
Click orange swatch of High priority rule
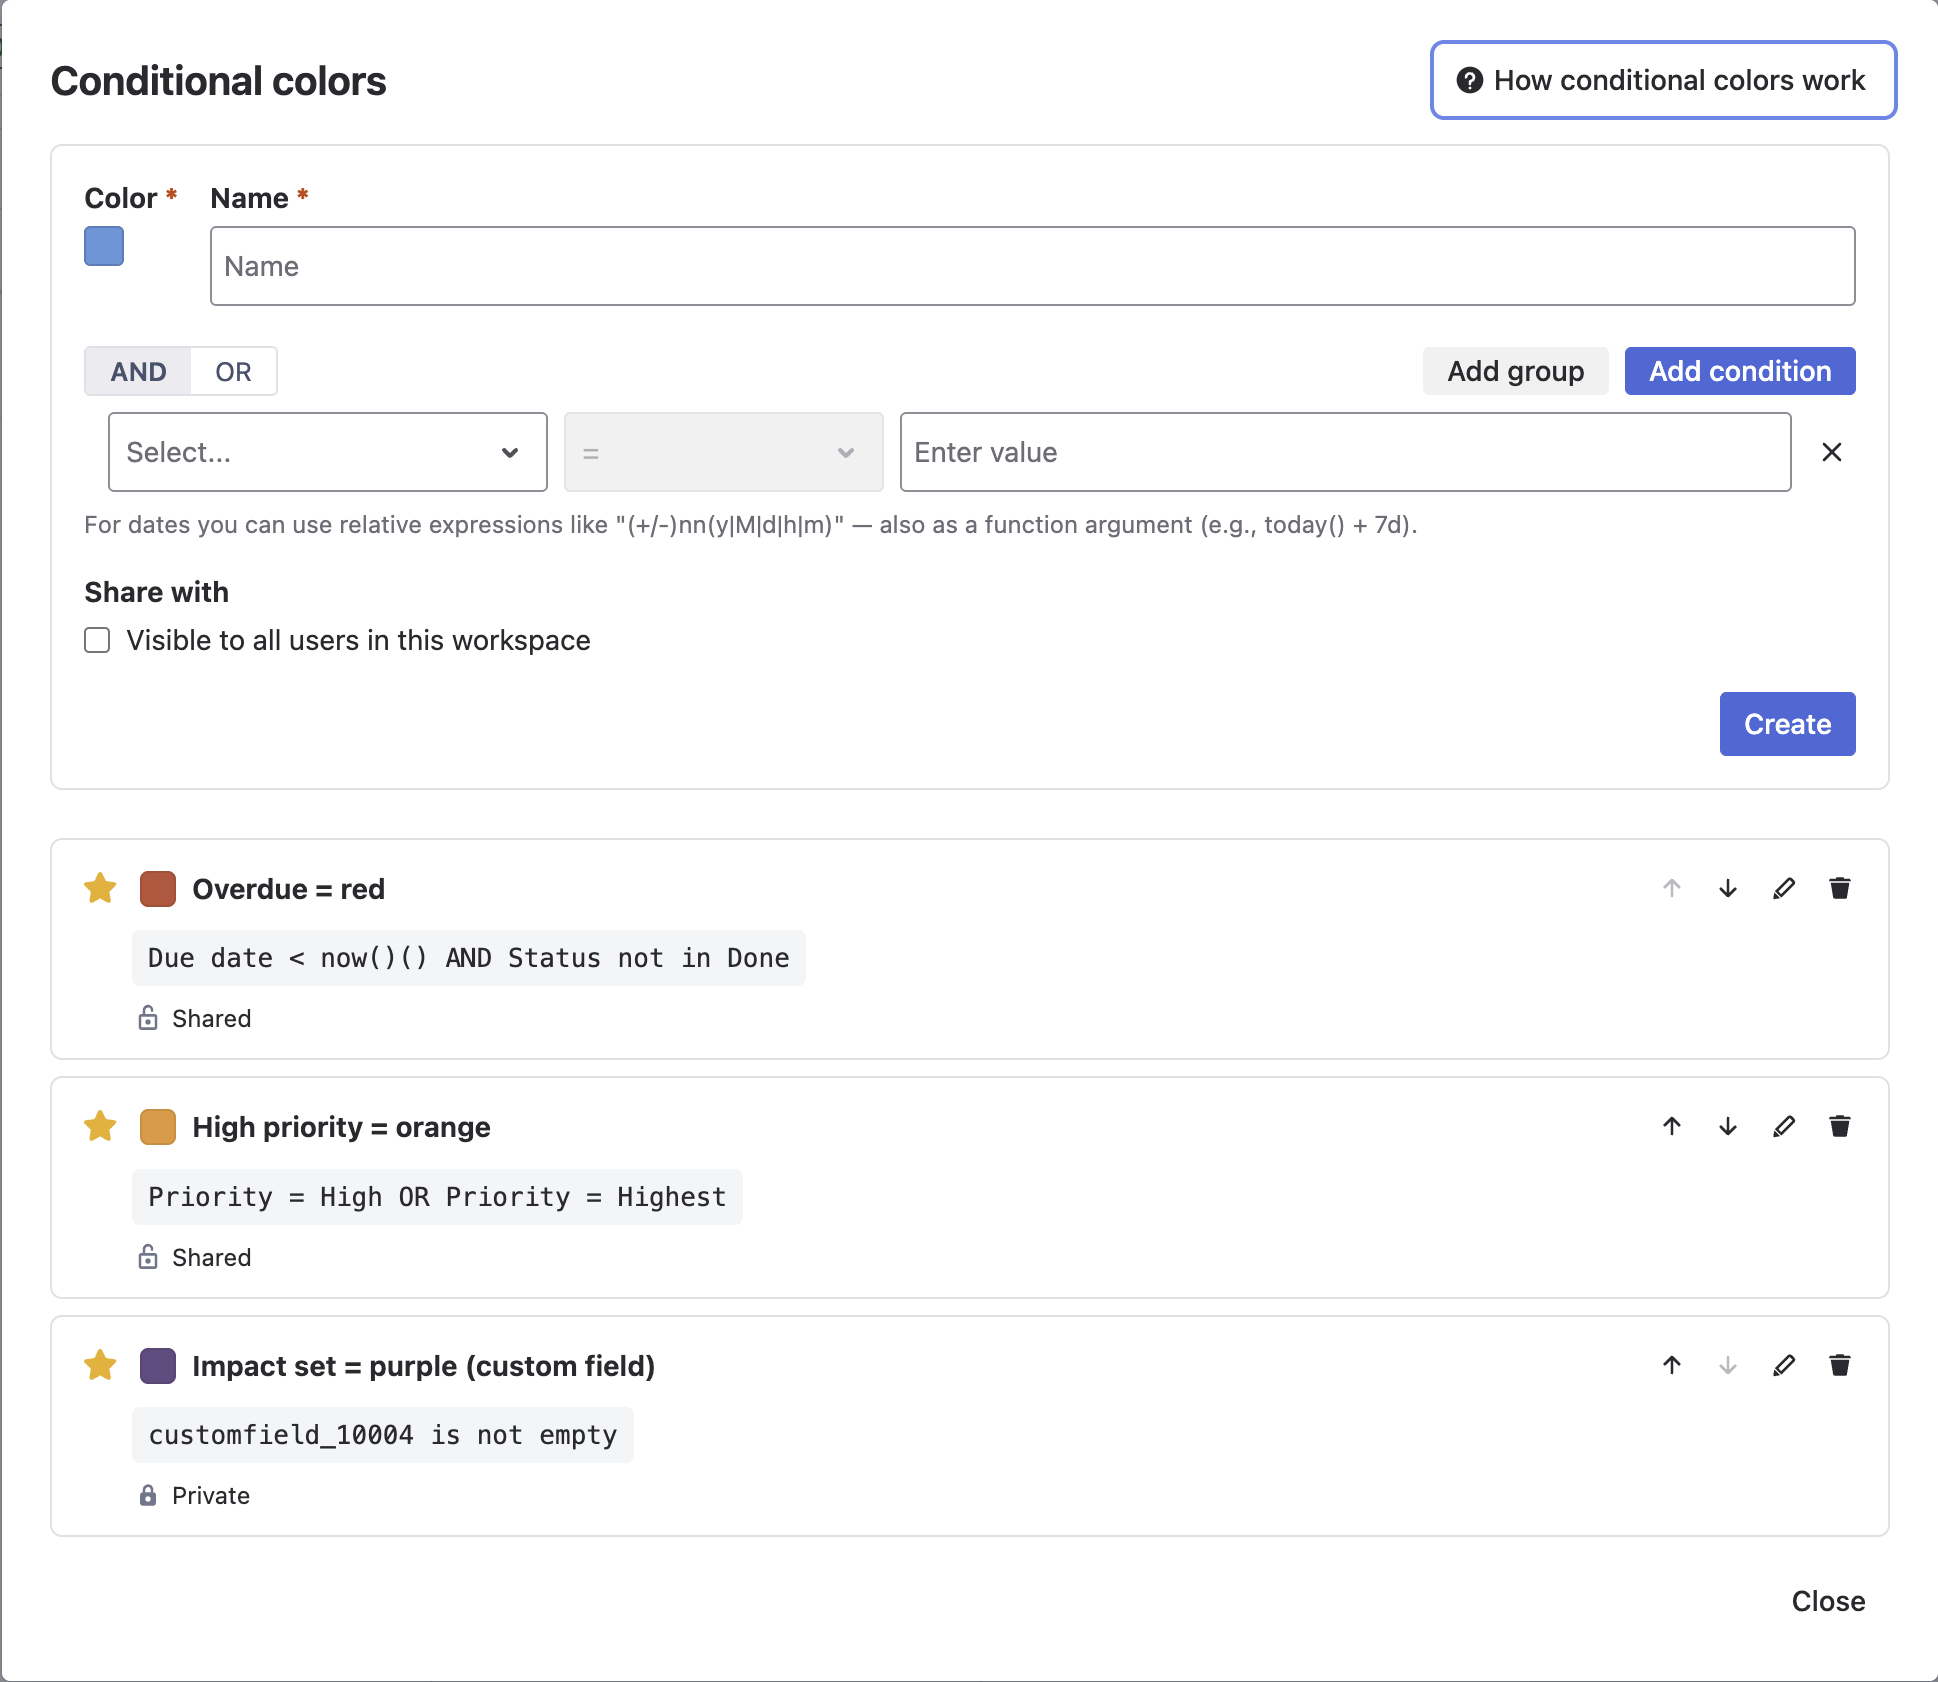[158, 1126]
